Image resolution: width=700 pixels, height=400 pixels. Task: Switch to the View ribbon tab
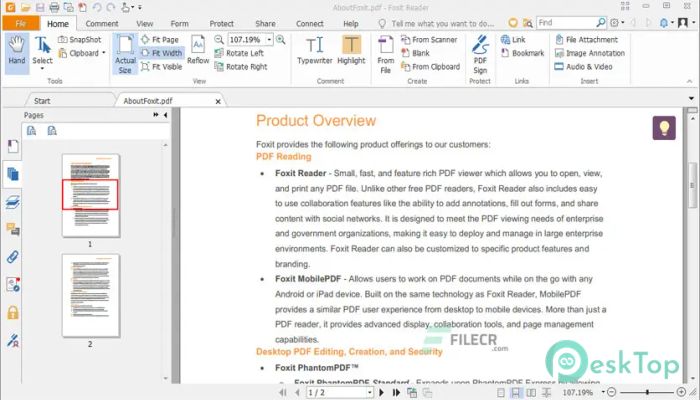point(145,24)
